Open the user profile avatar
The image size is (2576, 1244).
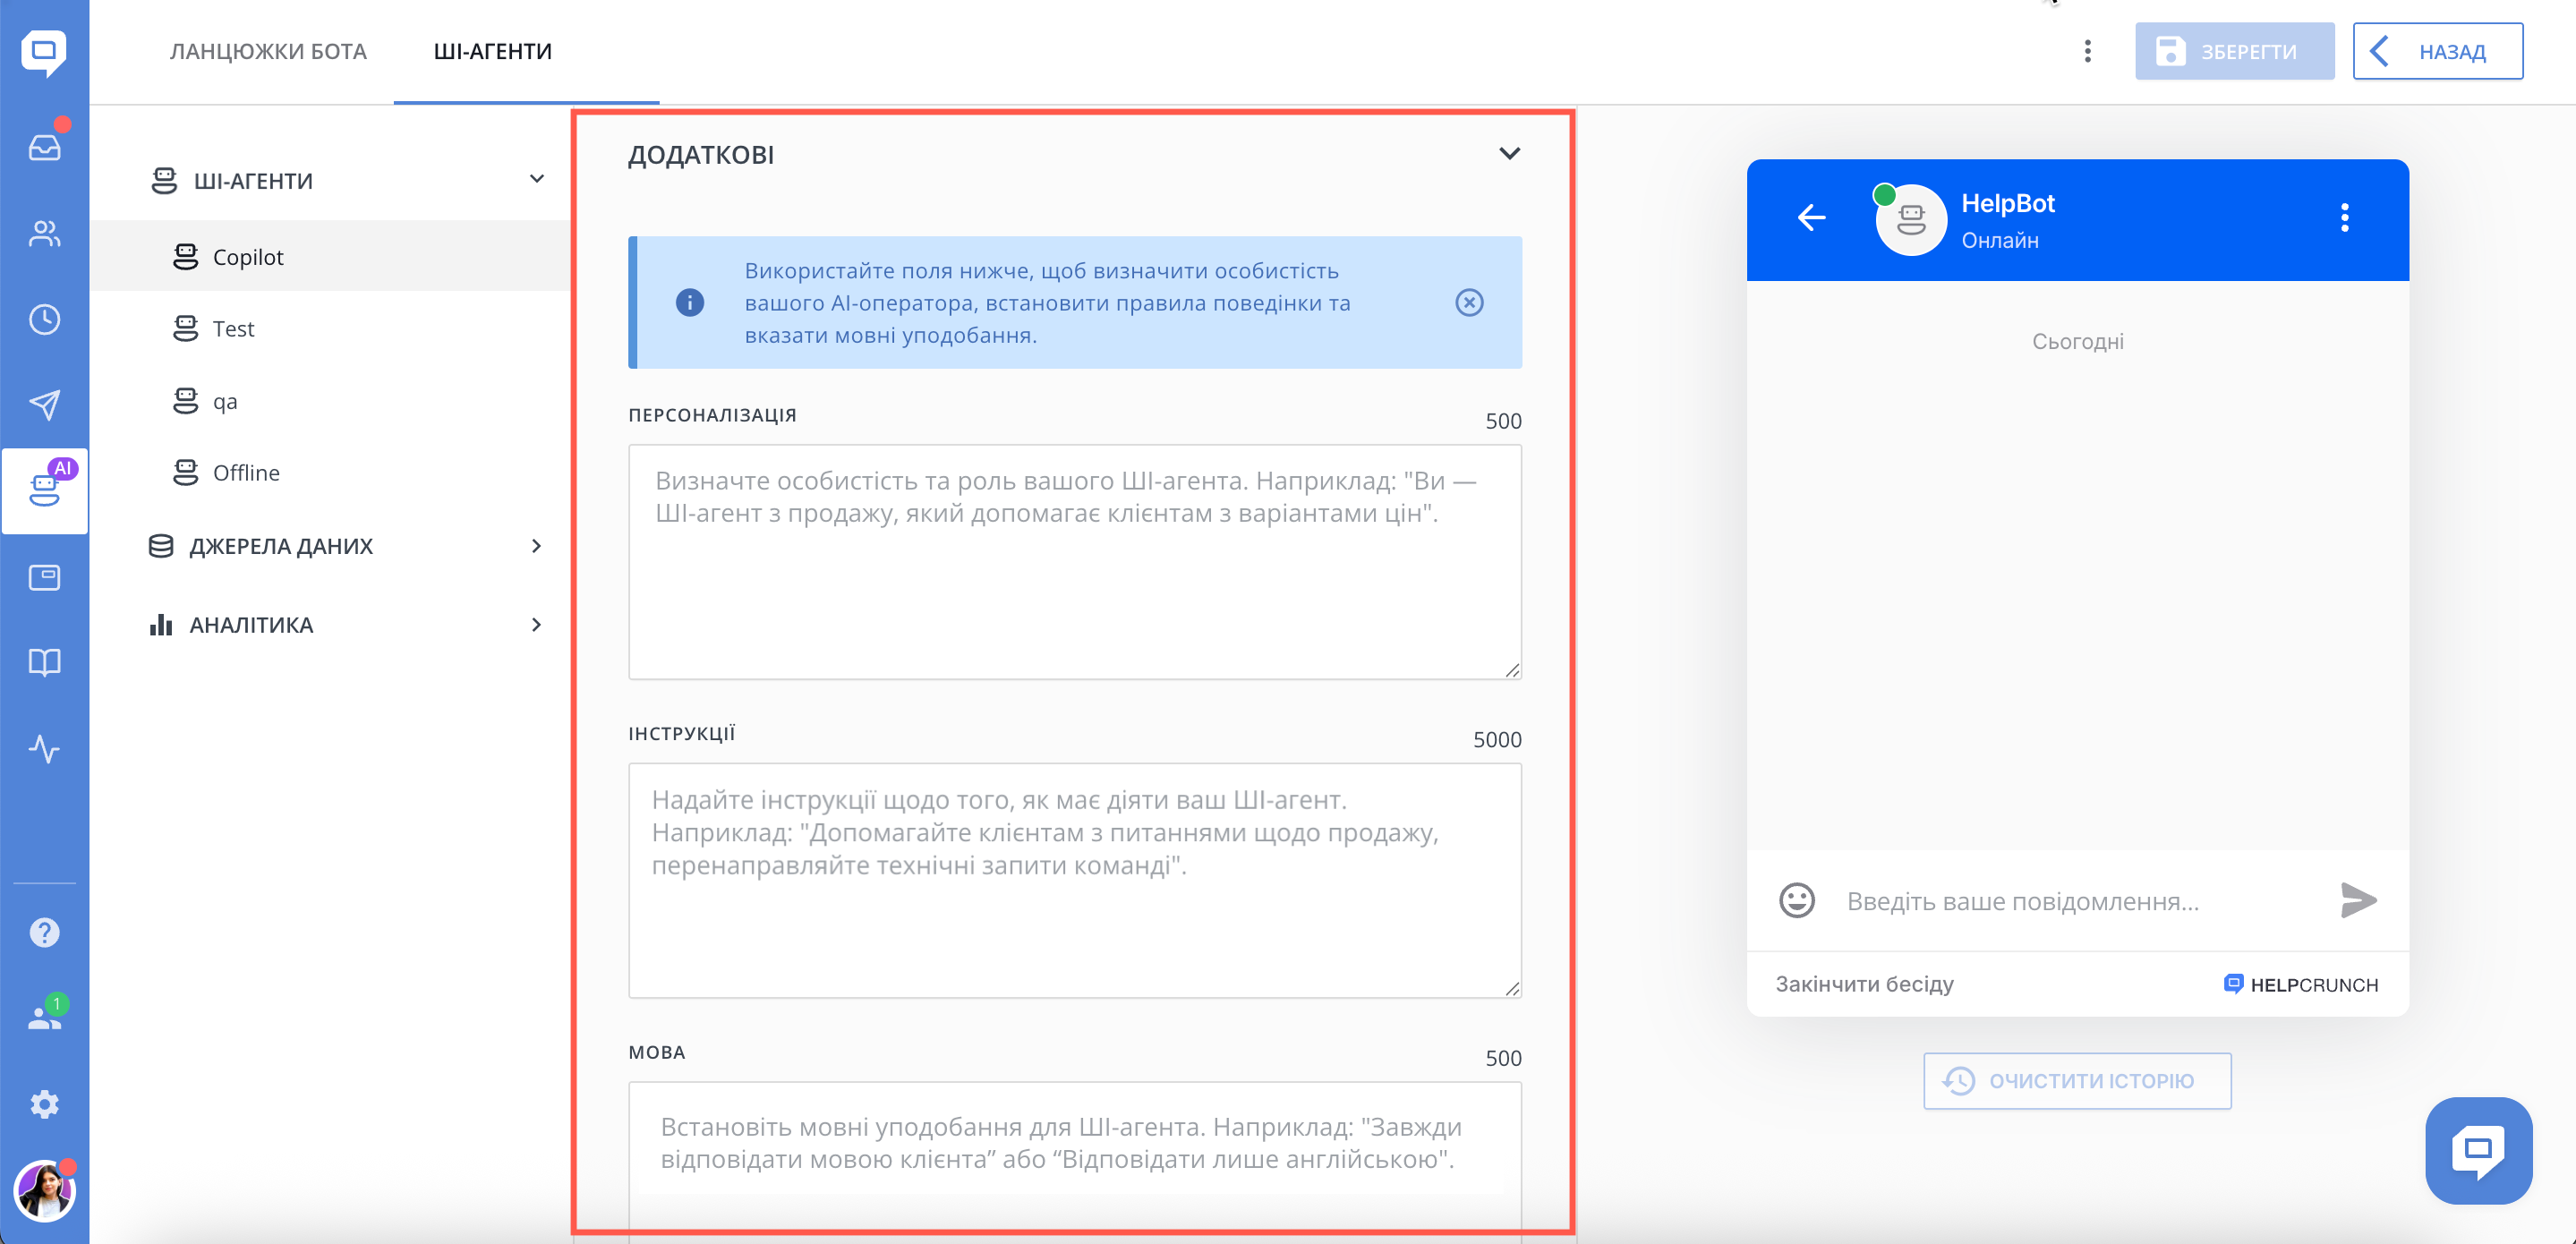click(44, 1191)
